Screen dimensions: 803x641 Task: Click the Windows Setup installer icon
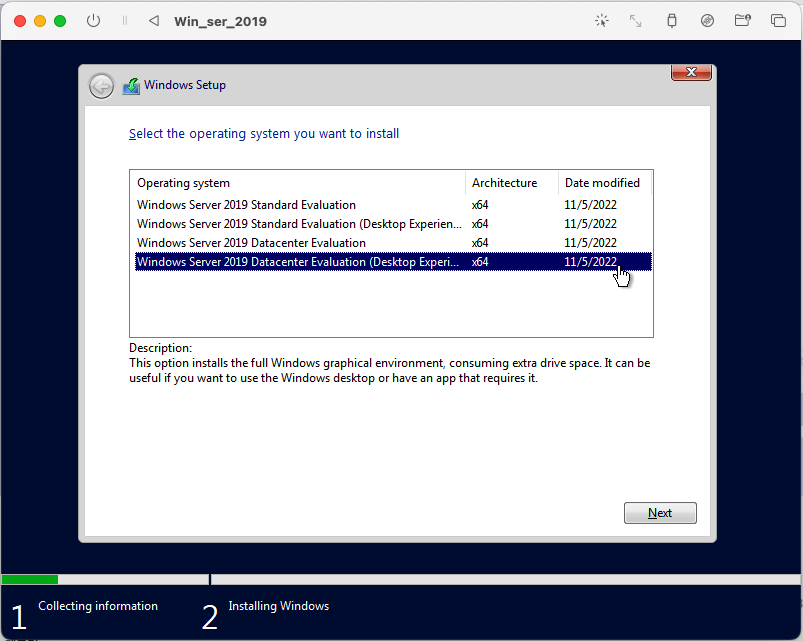[x=131, y=86]
